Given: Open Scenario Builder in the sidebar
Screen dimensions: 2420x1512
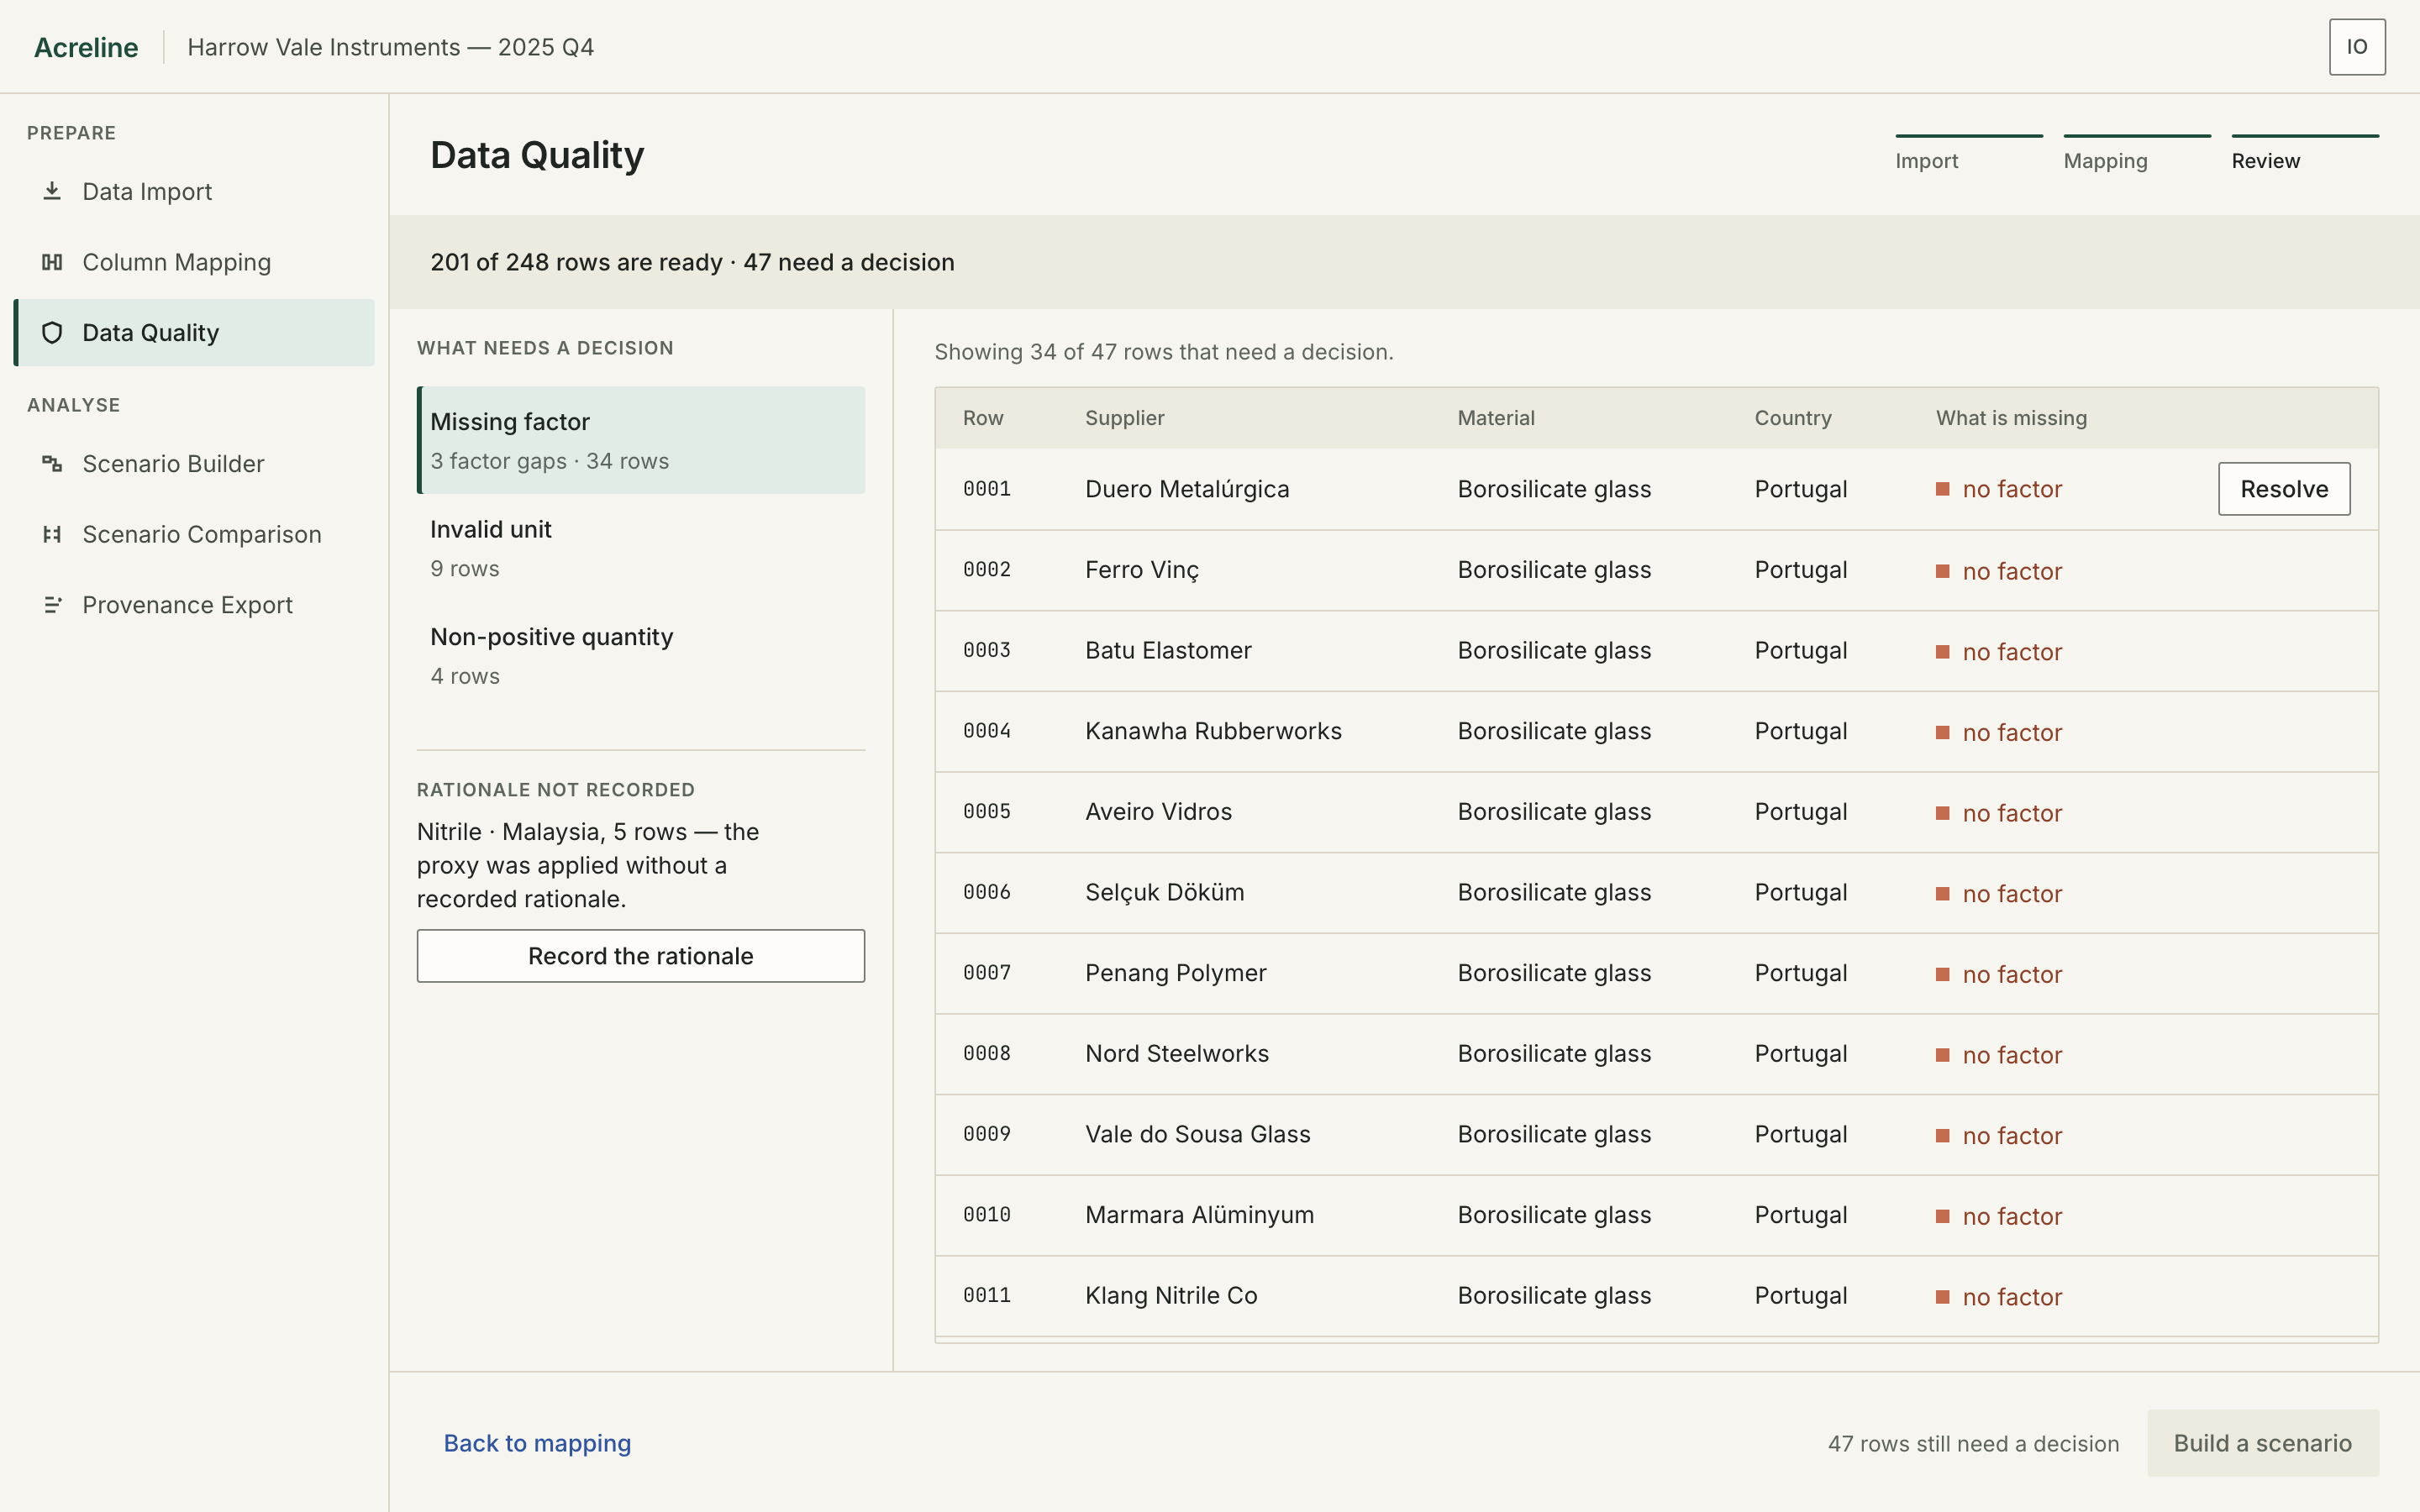Looking at the screenshot, I should tap(194, 464).
